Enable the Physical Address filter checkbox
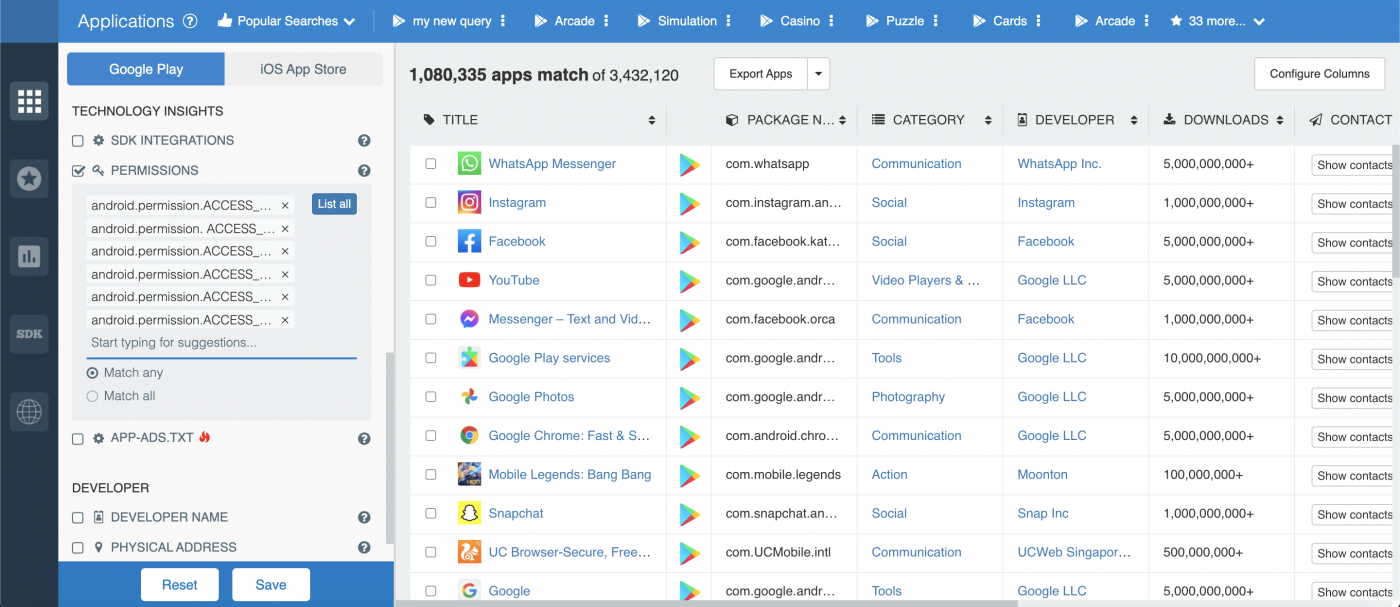The height and width of the screenshot is (607, 1400). (x=78, y=548)
